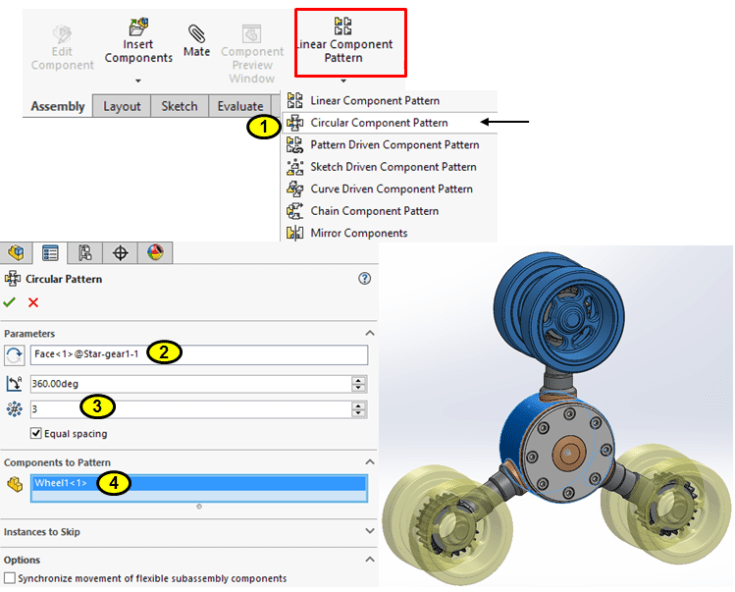Click the Reverse Direction button beside pattern axis
The width and height of the screenshot is (735, 592).
14,355
